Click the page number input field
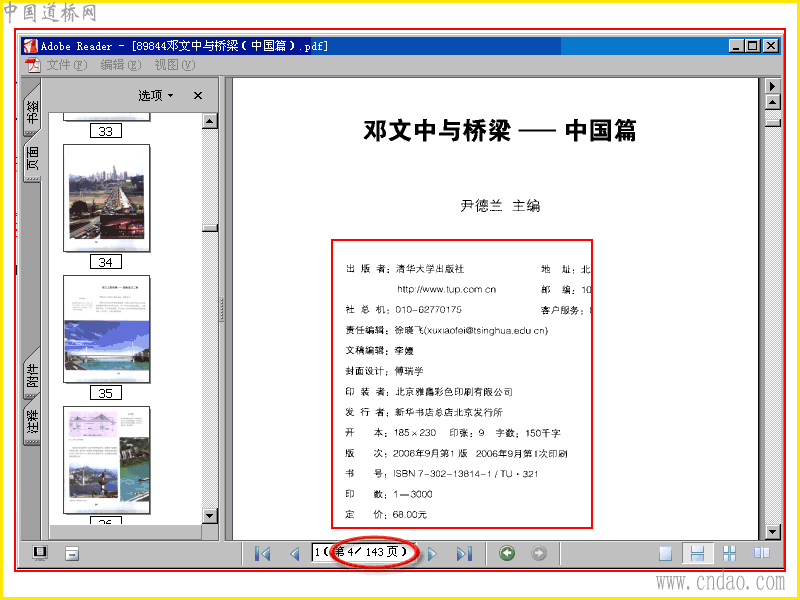Image resolution: width=800 pixels, height=600 pixels. tap(363, 552)
